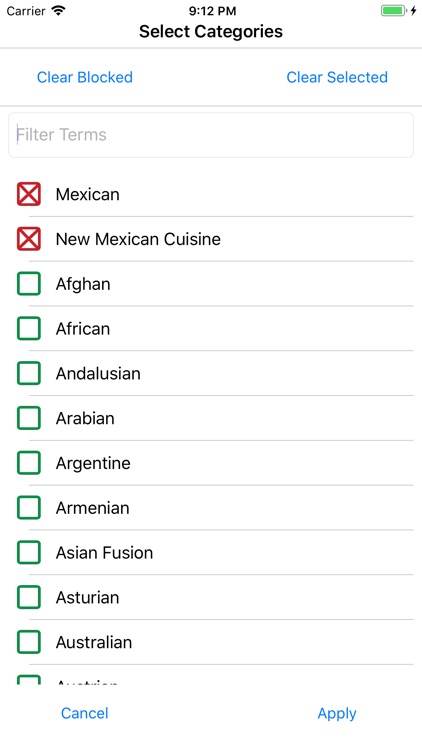Check the Asturian category box
Screen dimensions: 422x750
click(x=29, y=597)
